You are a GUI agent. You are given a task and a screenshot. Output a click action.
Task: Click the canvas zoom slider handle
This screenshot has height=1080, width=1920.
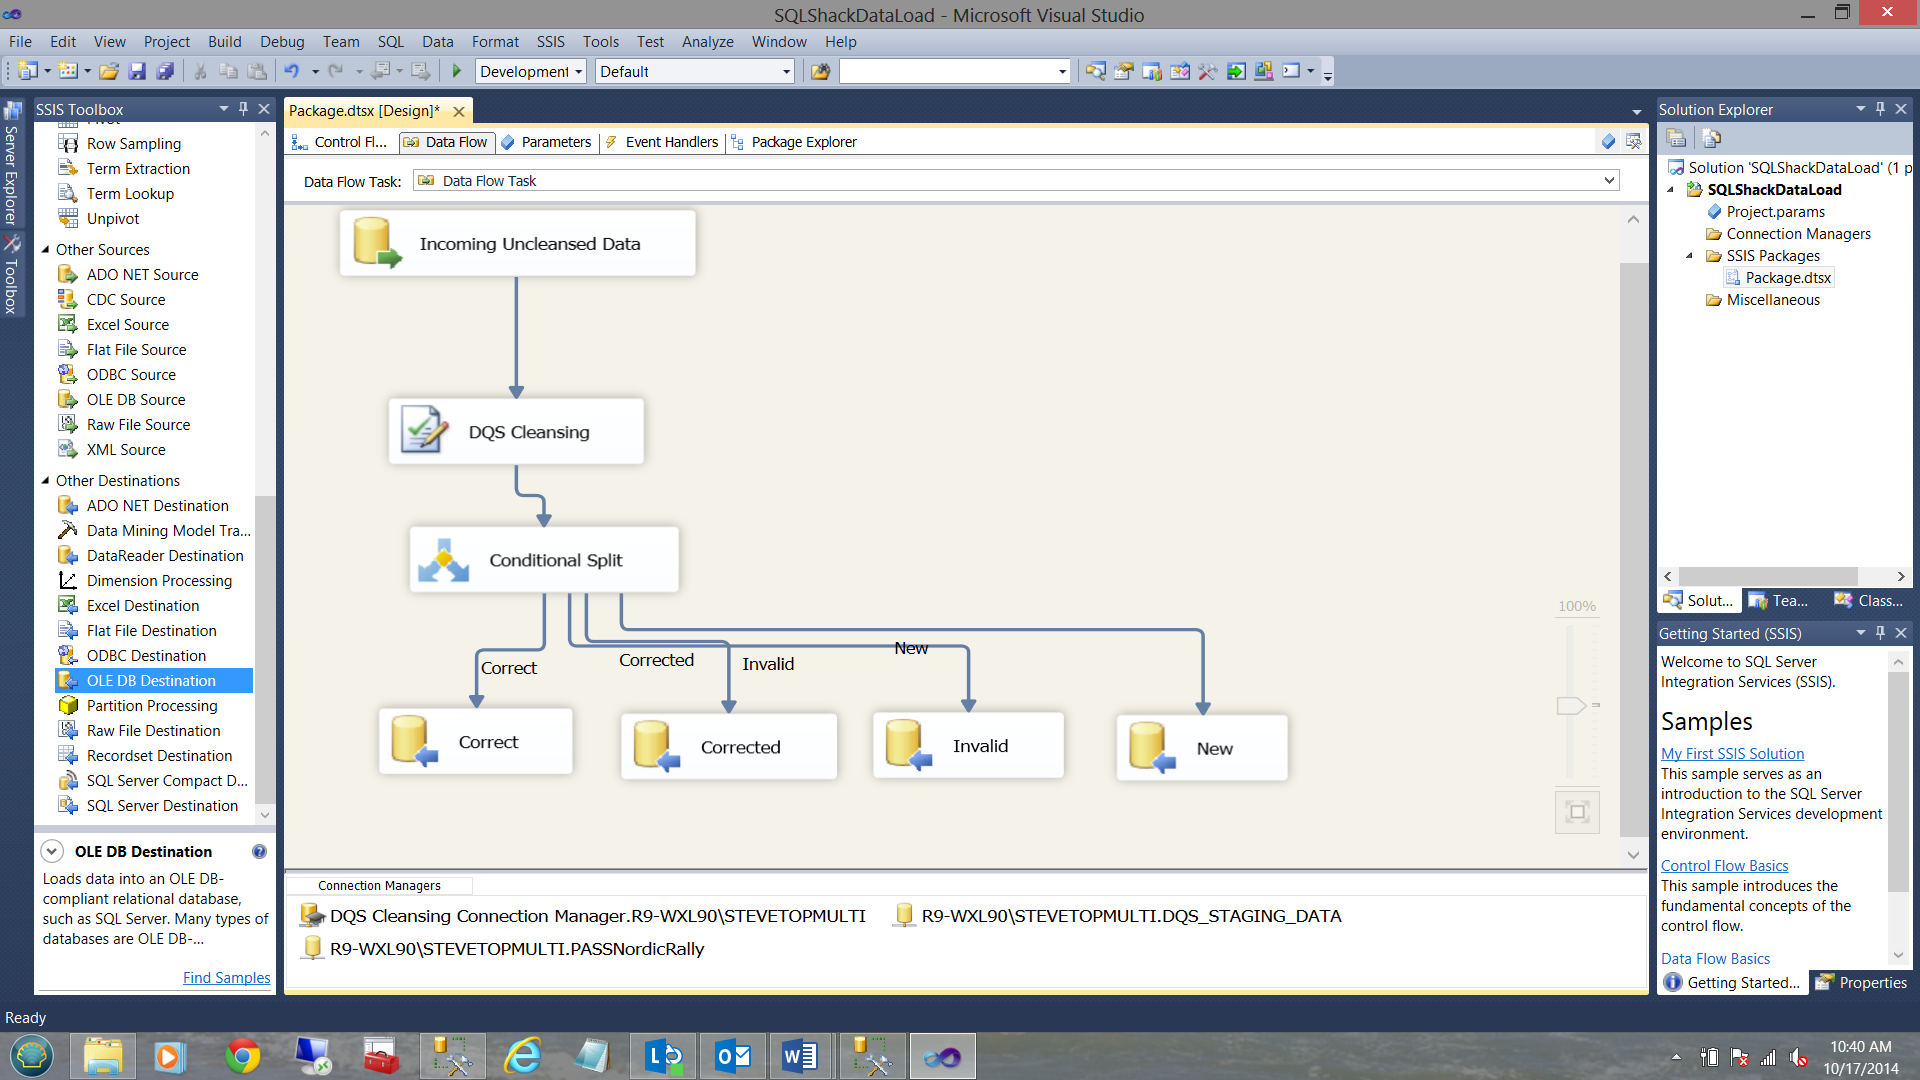(1571, 706)
